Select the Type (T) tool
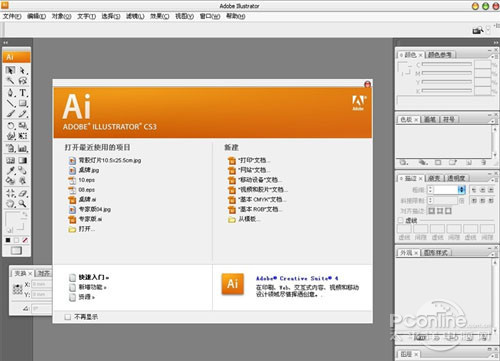 23,93
